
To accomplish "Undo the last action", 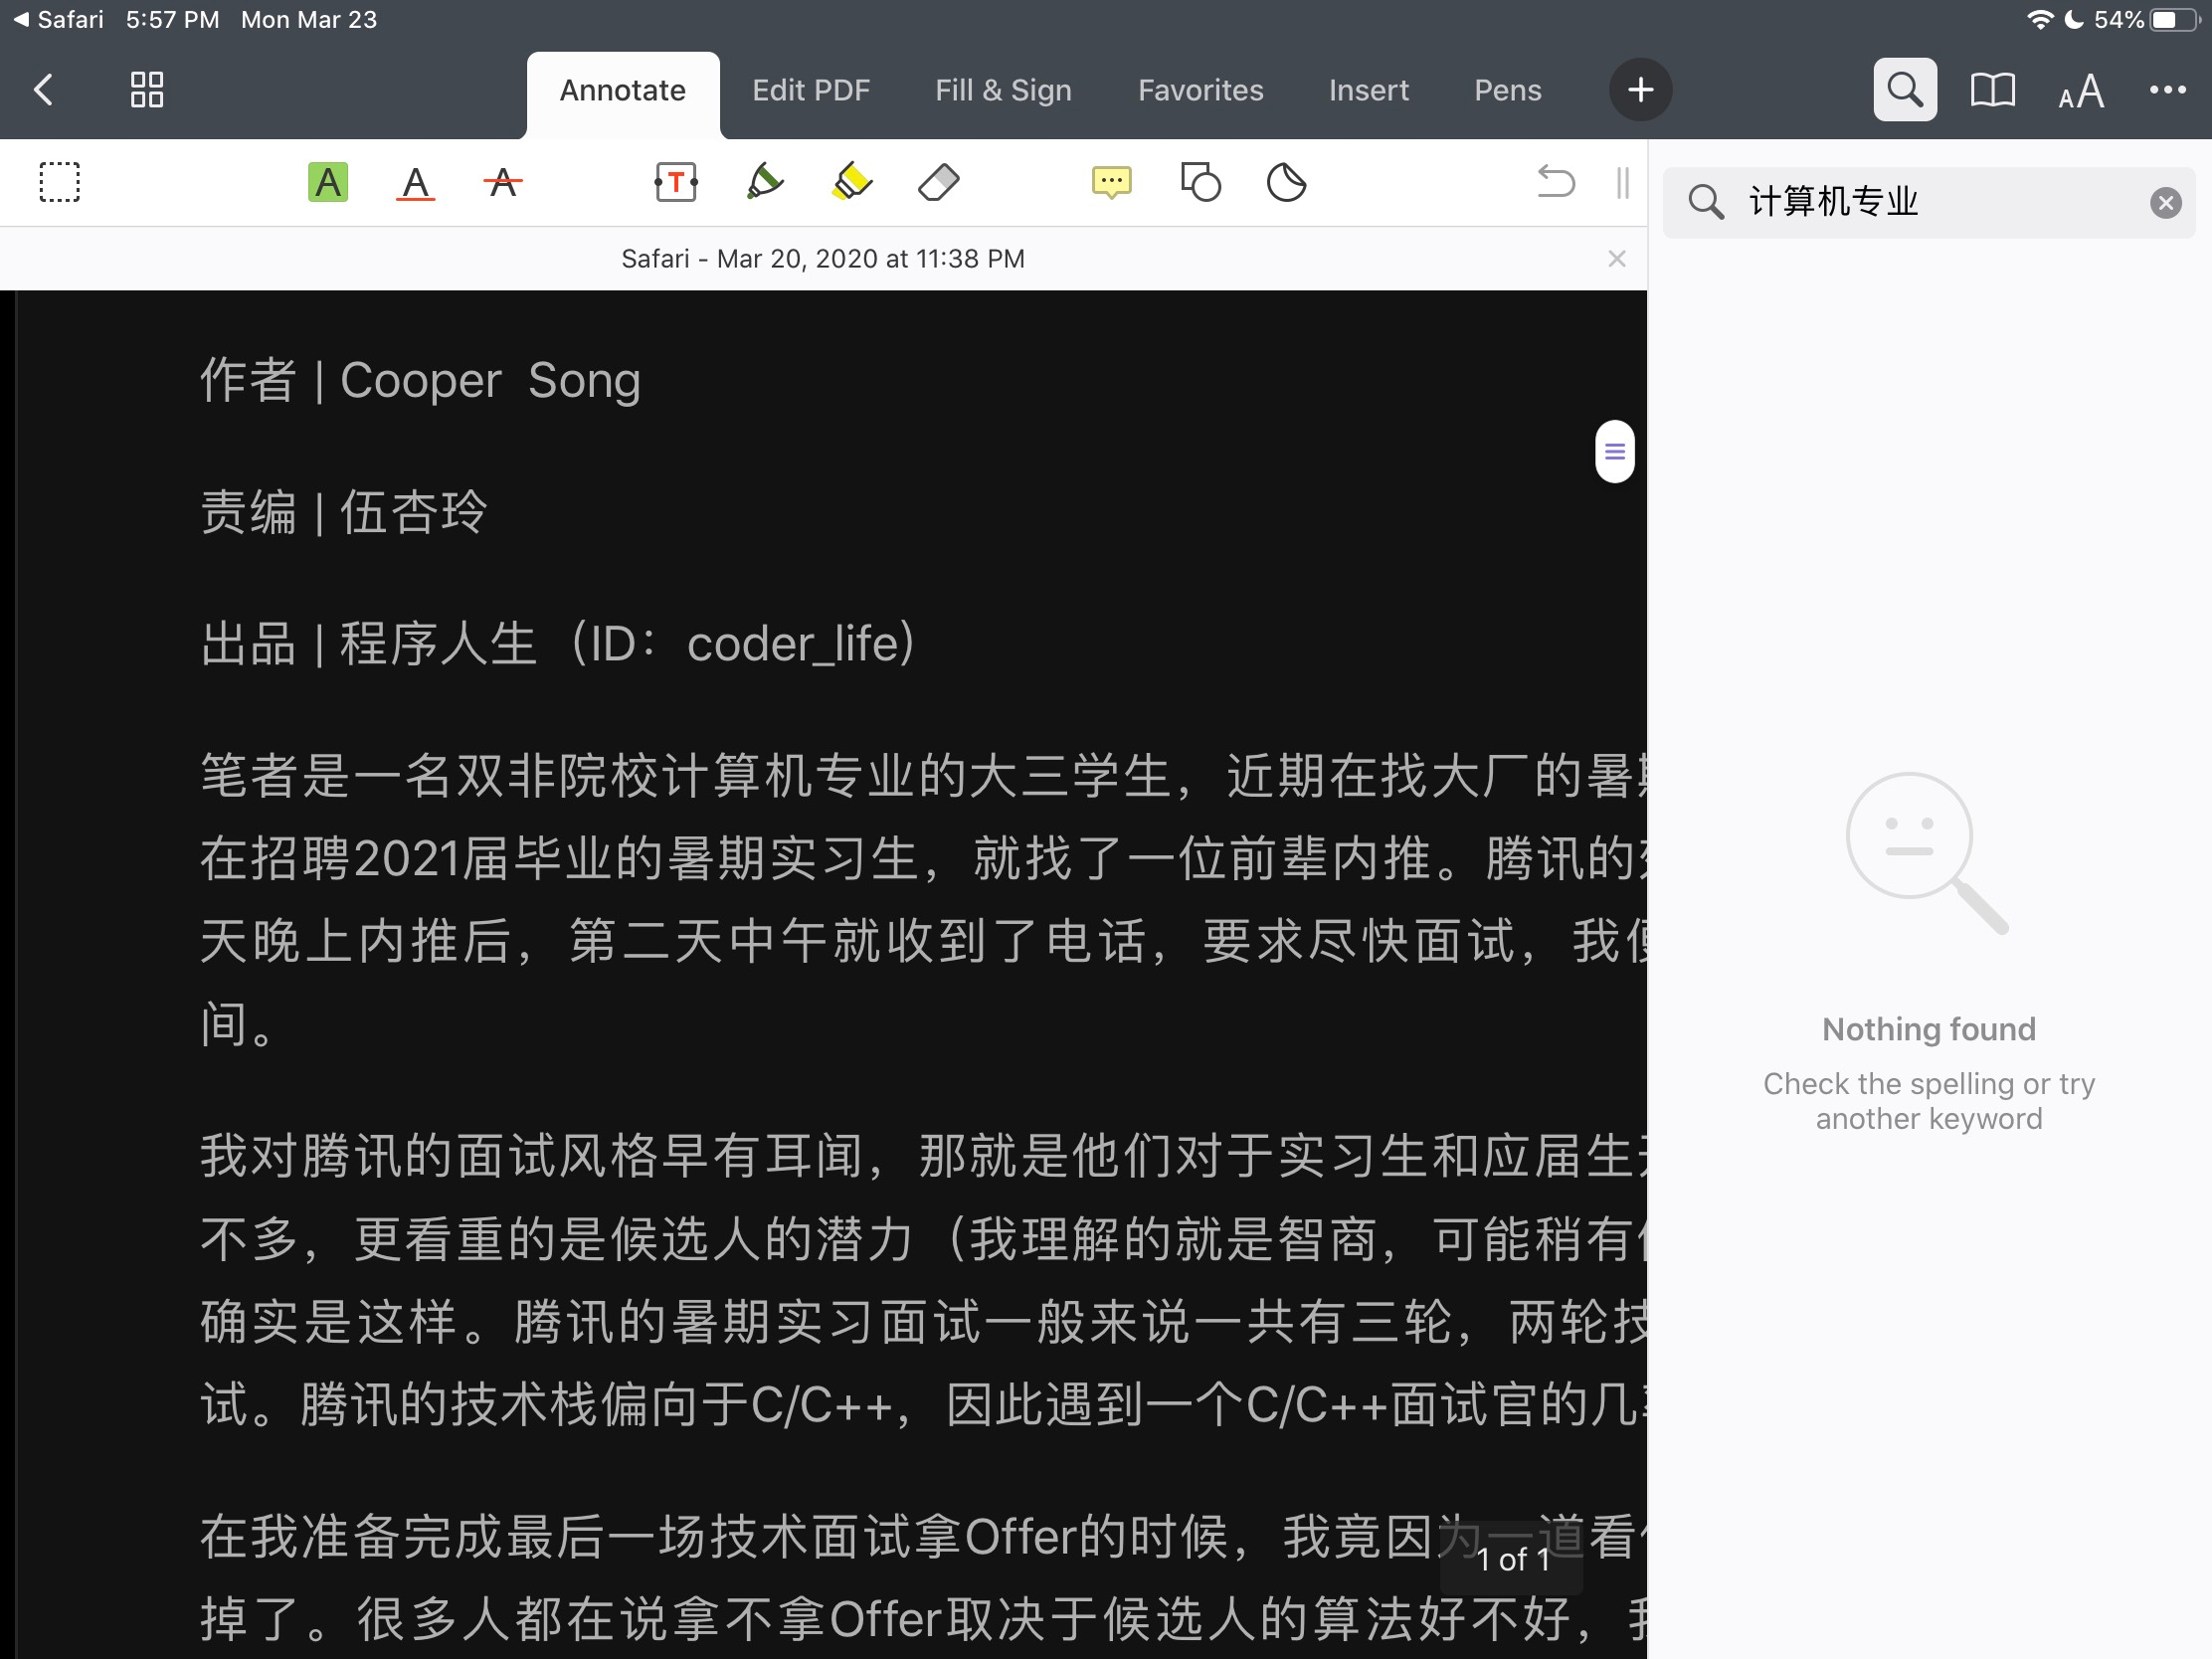I will [1555, 183].
